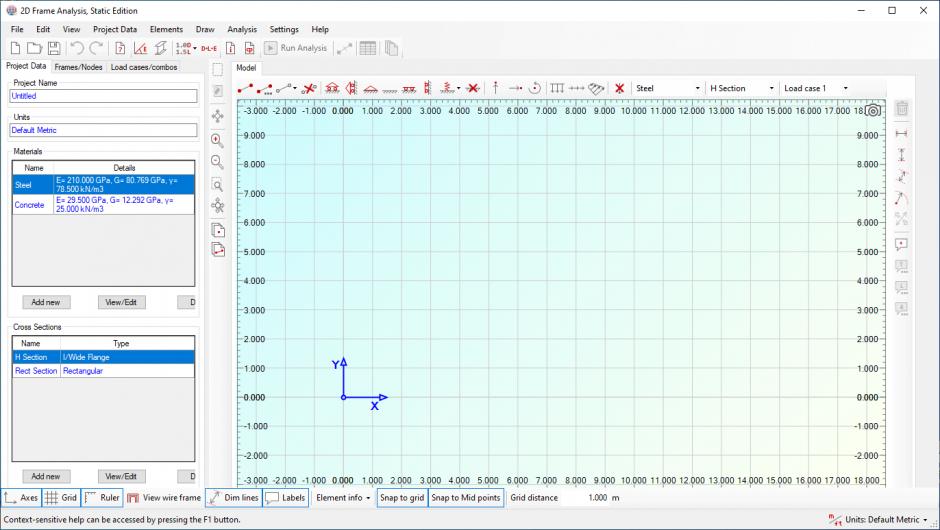Expand the Element info dropdown

point(343,498)
